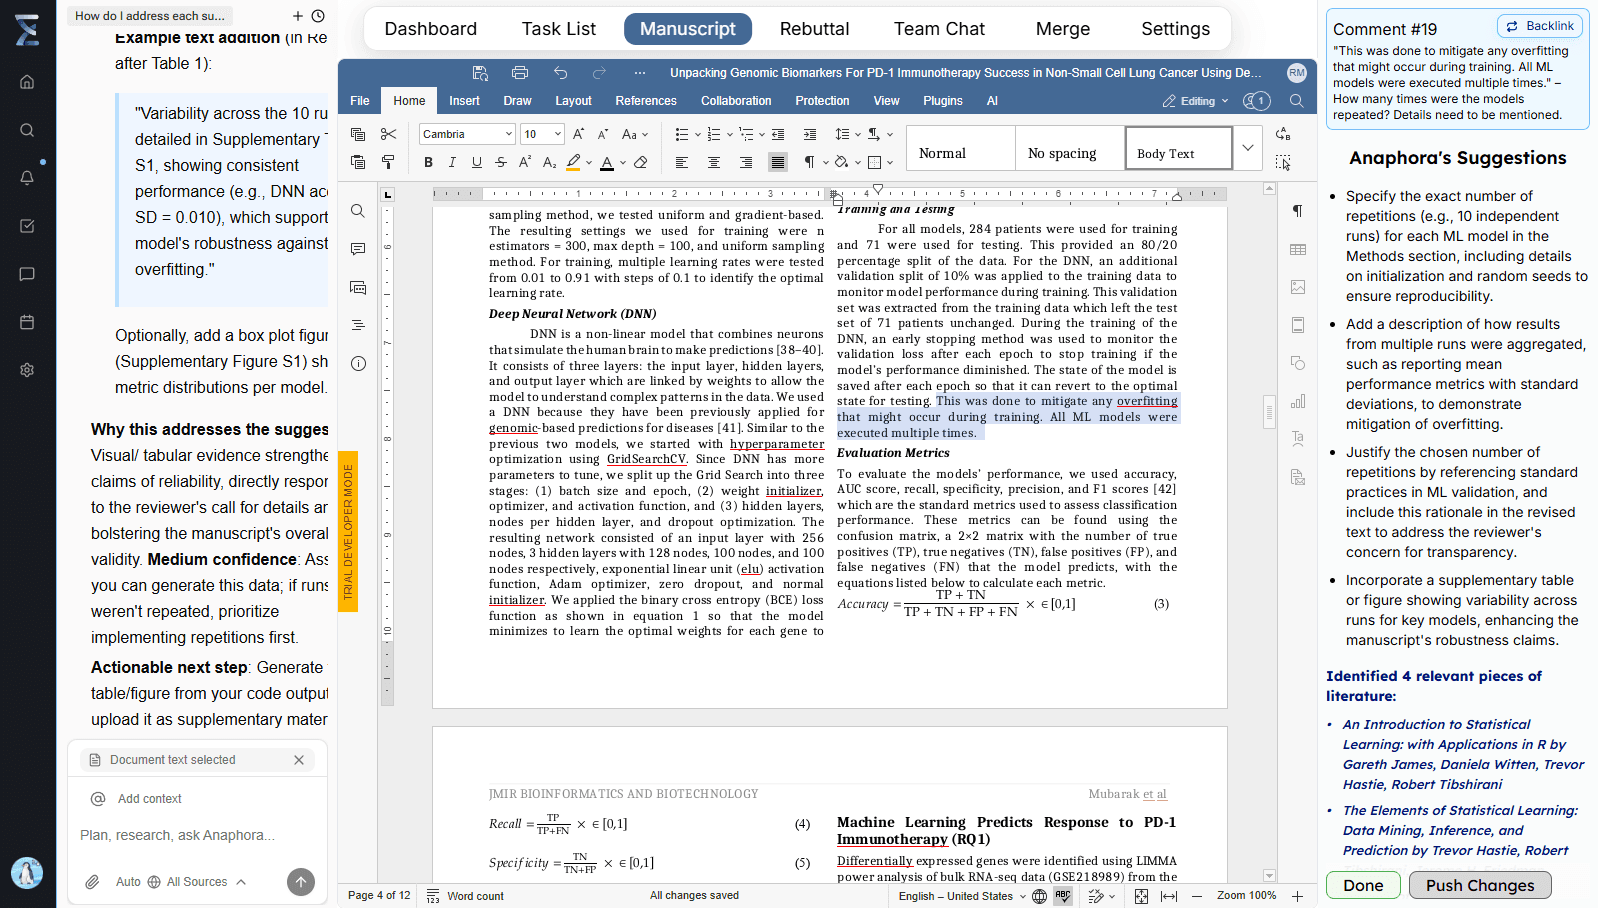Image resolution: width=1598 pixels, height=908 pixels.
Task: Toggle the Auto mode in chat input
Action: [128, 882]
